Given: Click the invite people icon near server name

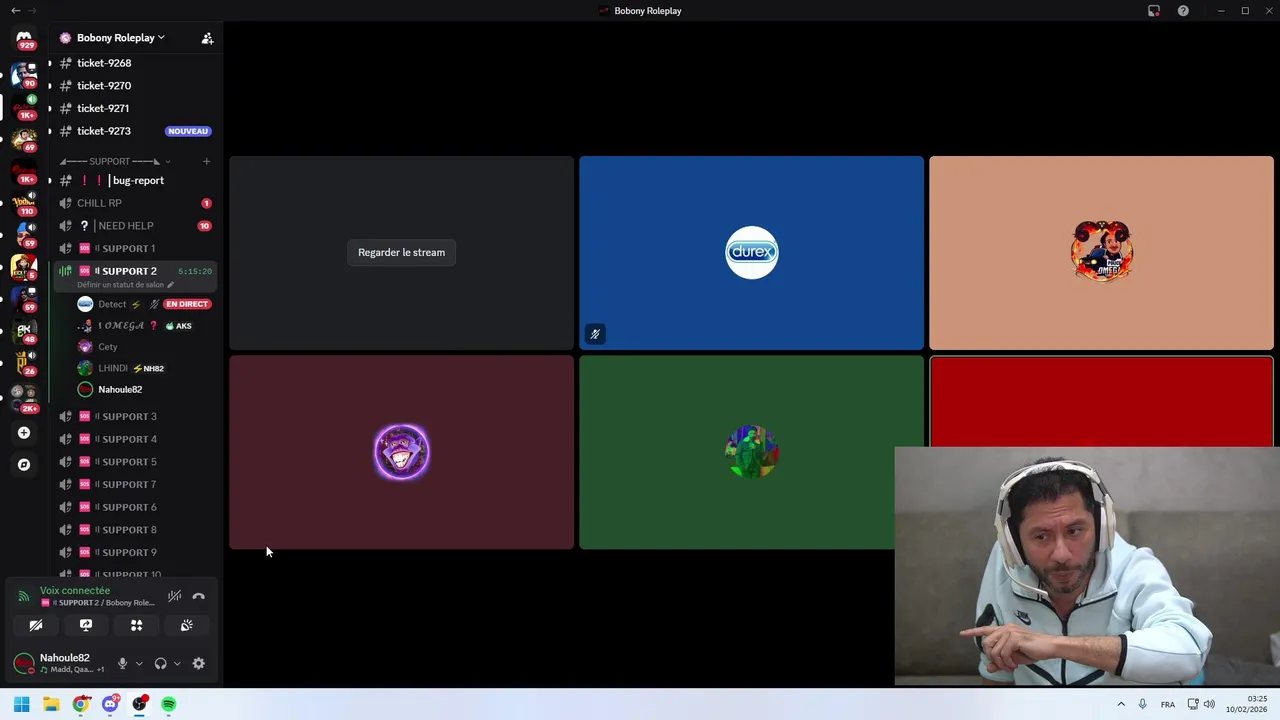Looking at the screenshot, I should click(x=207, y=38).
